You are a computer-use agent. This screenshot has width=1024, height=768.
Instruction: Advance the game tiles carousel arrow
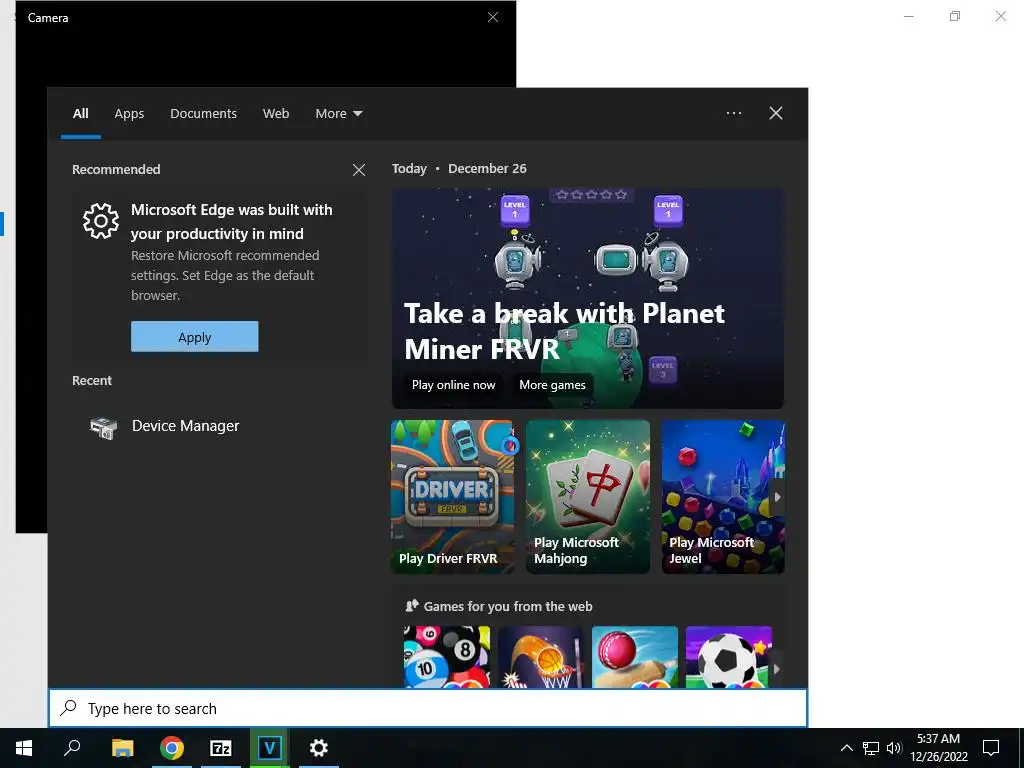(777, 497)
